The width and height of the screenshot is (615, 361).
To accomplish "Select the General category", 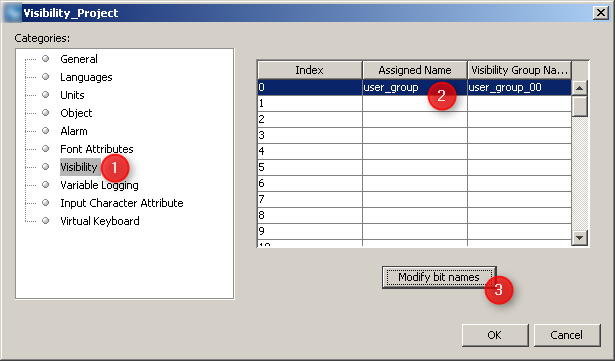I will point(78,59).
